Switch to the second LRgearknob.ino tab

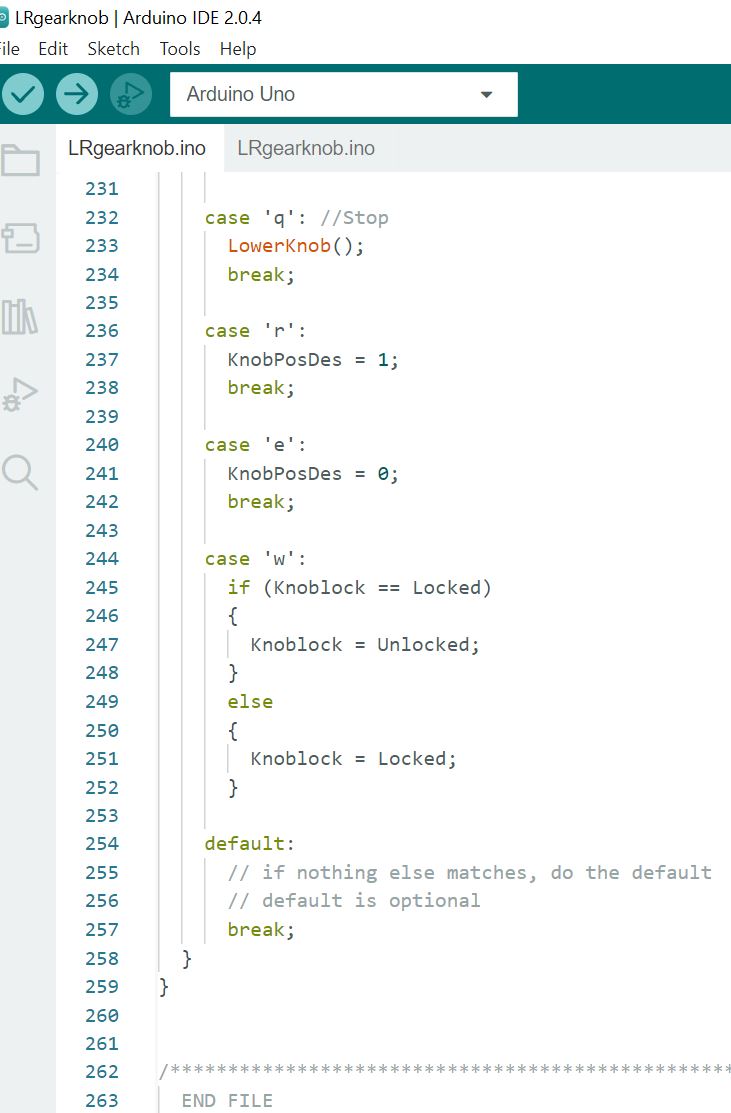(306, 148)
